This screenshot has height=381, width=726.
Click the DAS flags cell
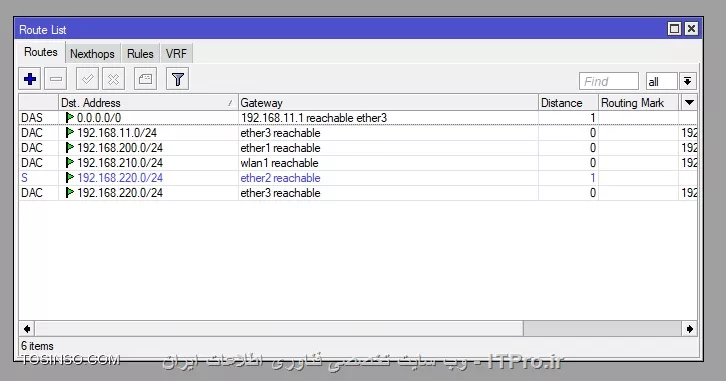pyautogui.click(x=39, y=118)
